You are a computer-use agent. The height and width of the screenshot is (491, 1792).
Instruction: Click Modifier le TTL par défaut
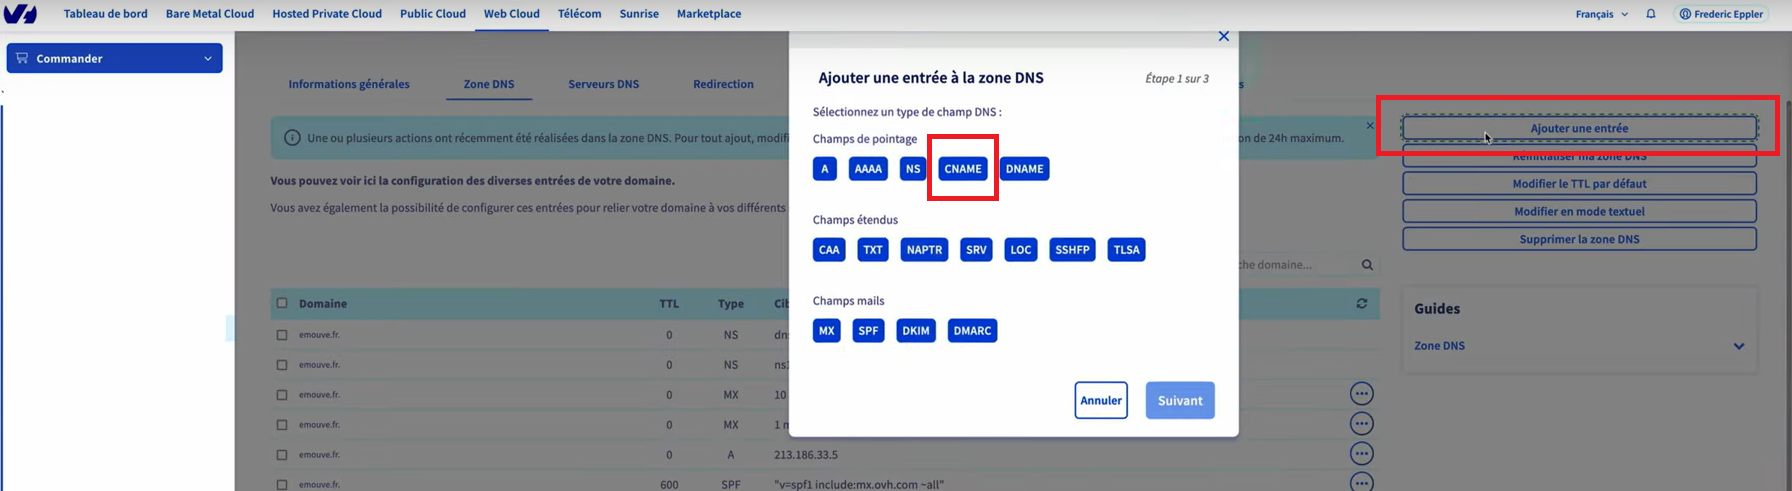[1579, 184]
